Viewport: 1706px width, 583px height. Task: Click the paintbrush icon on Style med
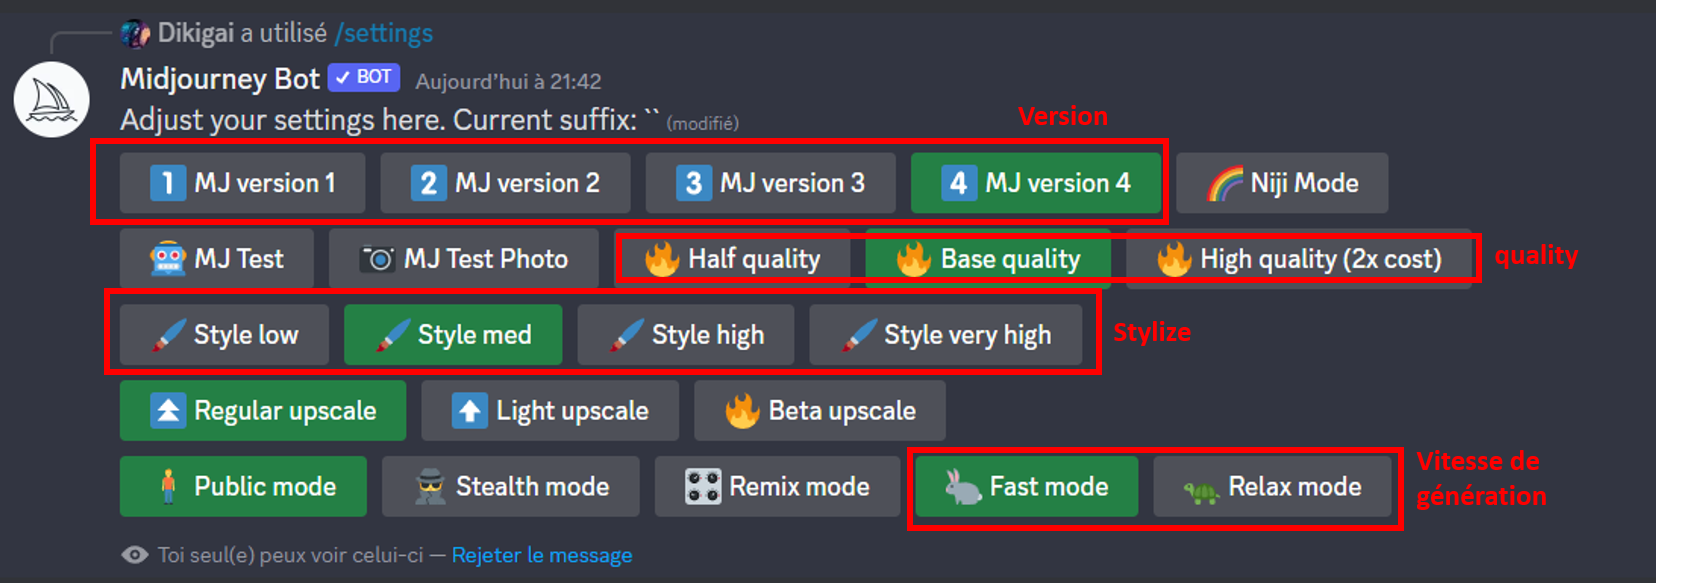point(392,335)
